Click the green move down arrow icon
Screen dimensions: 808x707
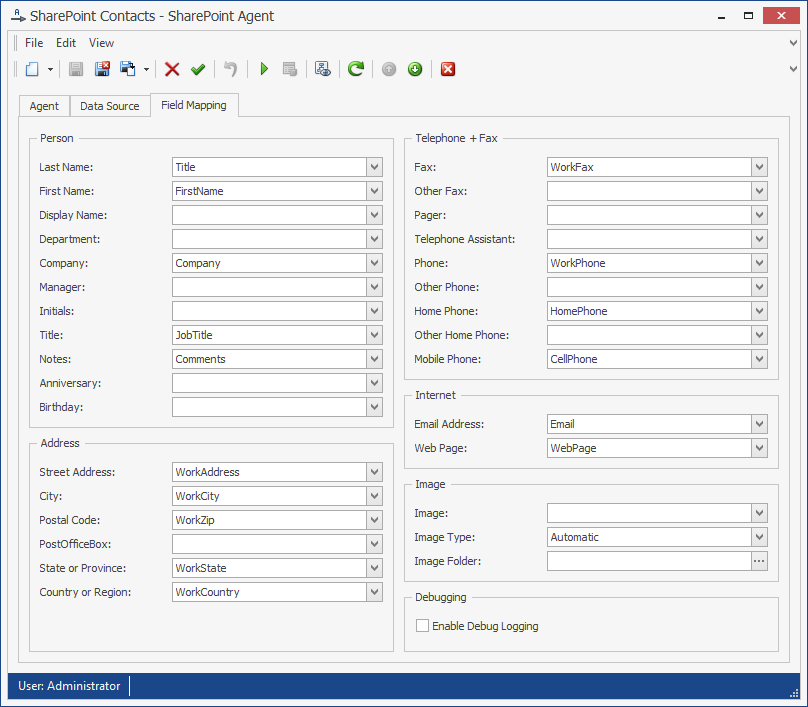(x=415, y=69)
